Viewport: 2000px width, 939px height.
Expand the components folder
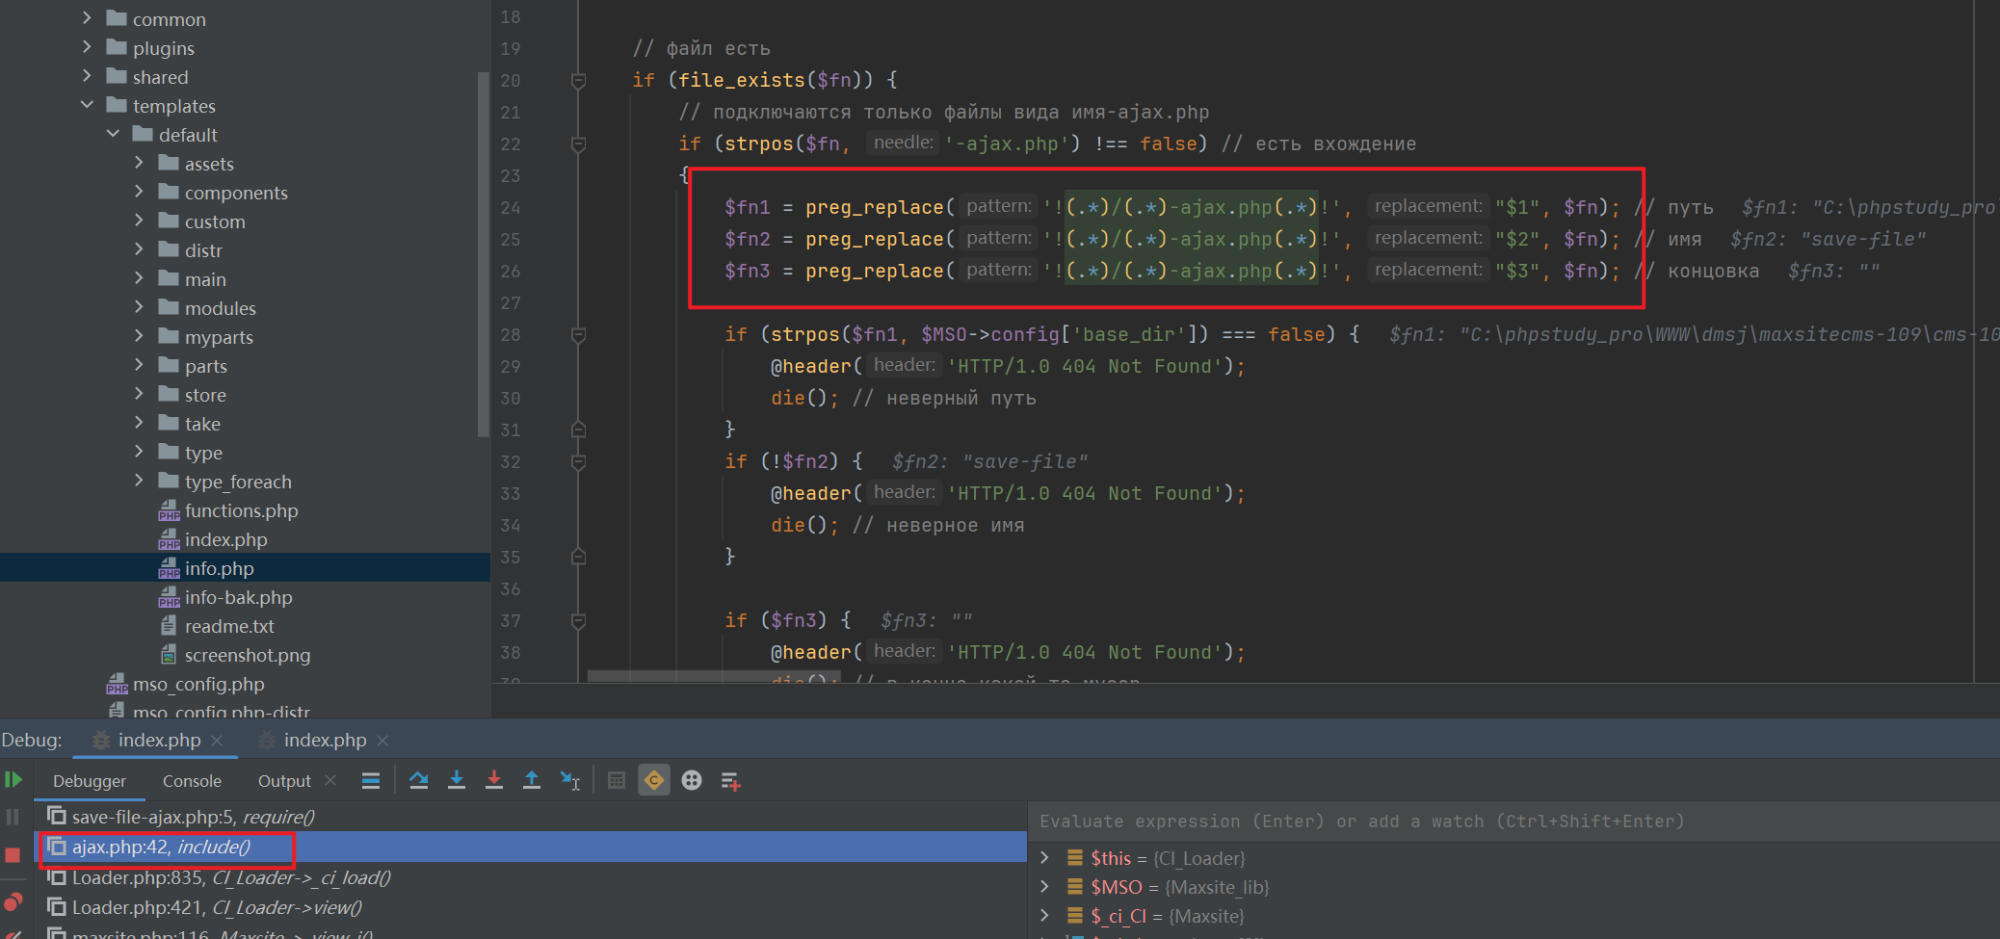click(x=139, y=192)
